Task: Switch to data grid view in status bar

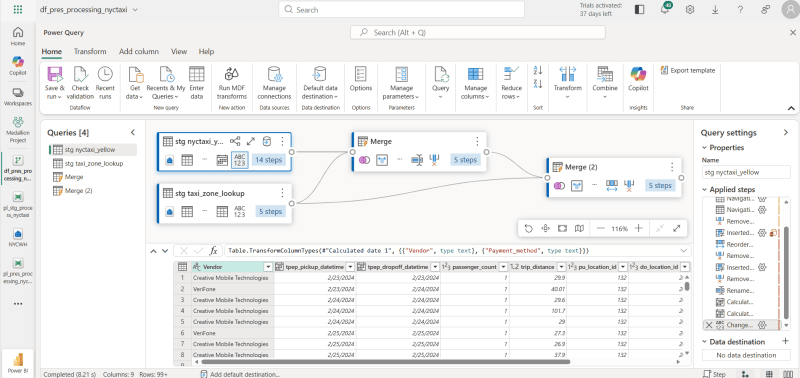Action: 769,374
